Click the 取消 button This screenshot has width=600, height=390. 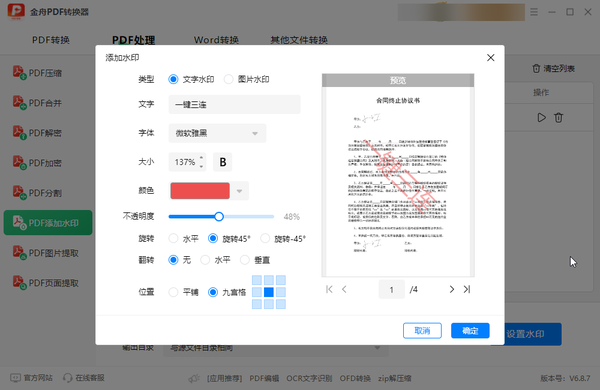(x=422, y=331)
